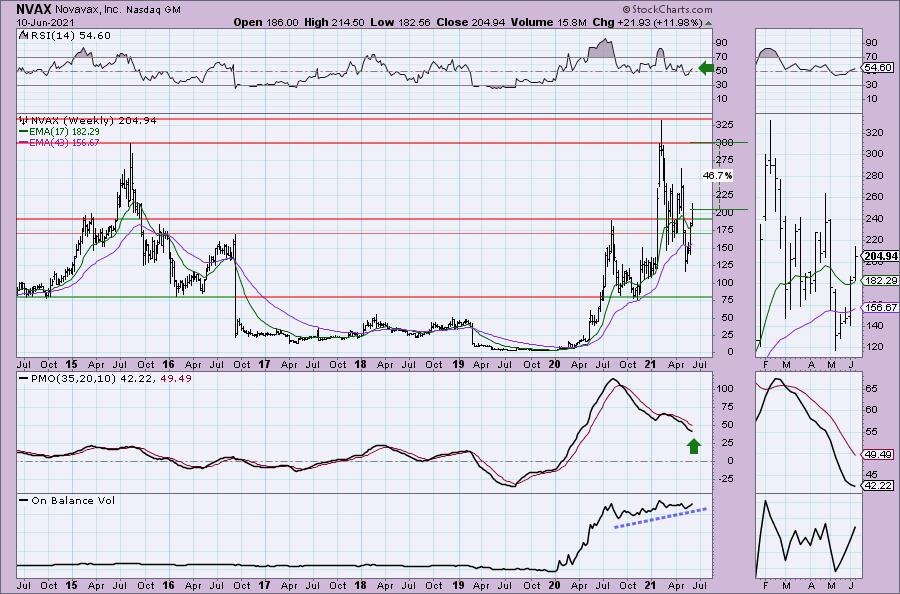Viewport: 900px width, 594px height.
Task: Click the boxed 49.49 PMO signal tag
Action: coord(879,454)
